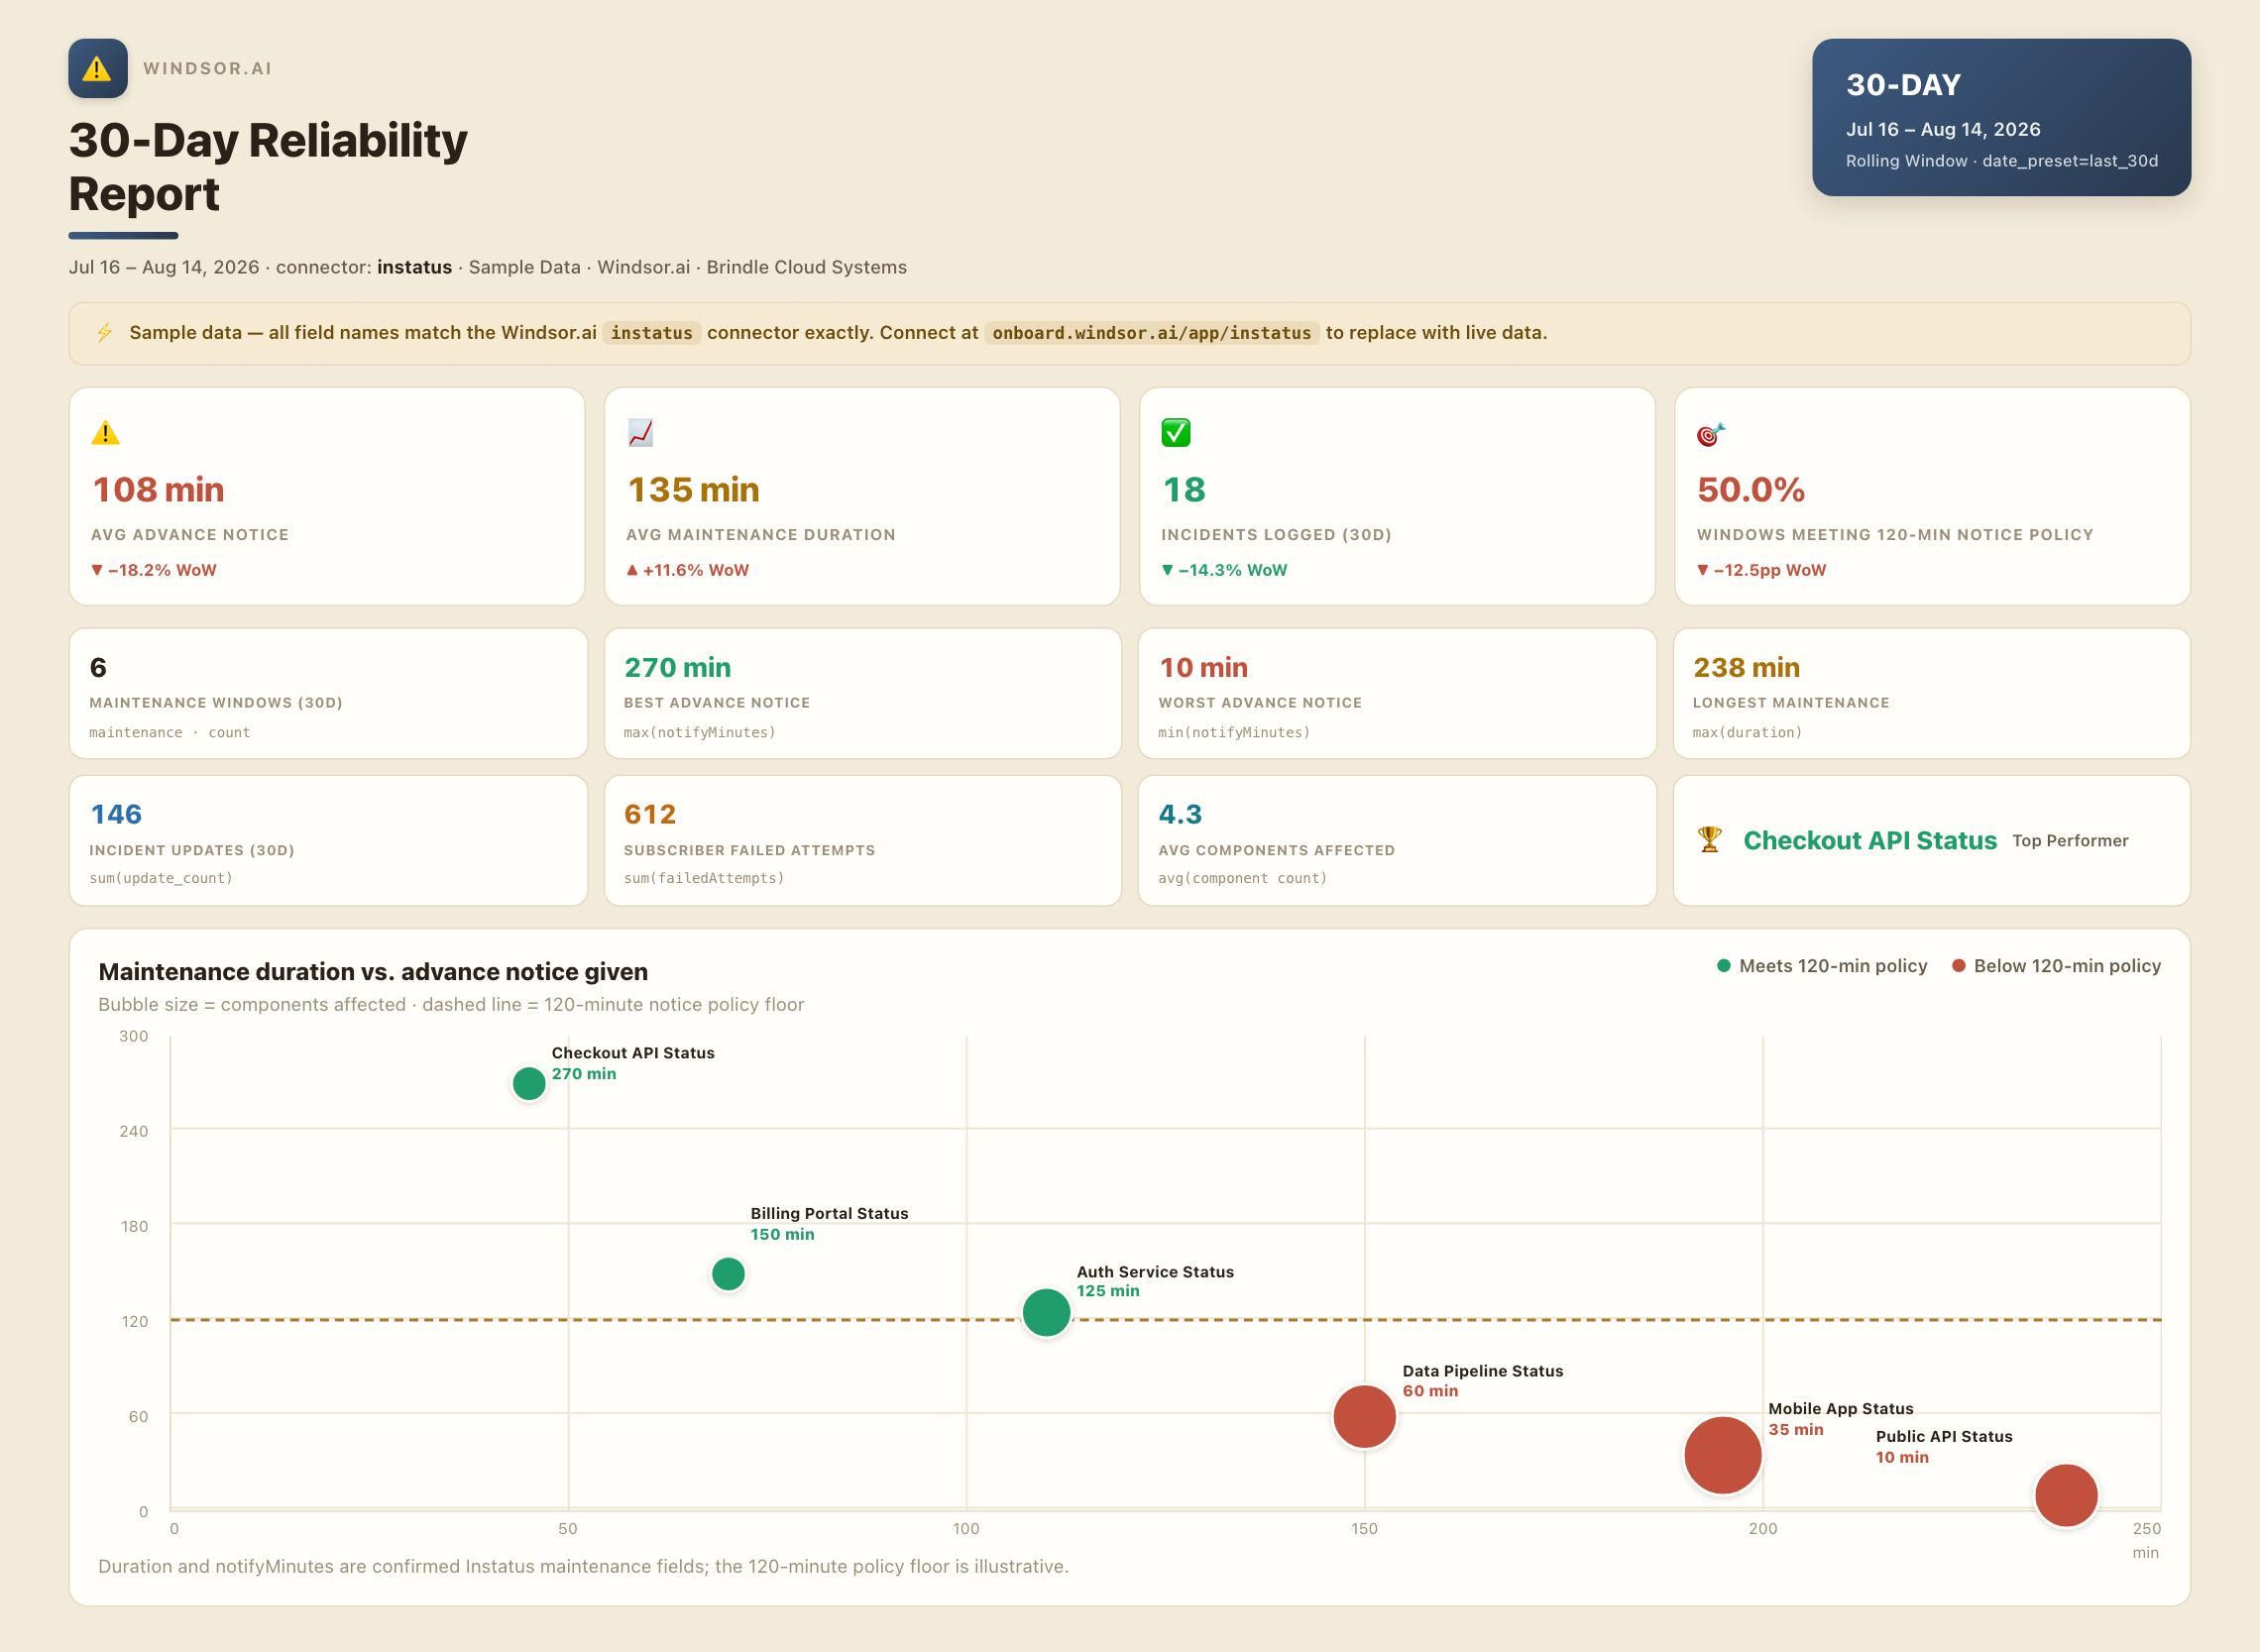Click the sum(failedAttempts) formula text
The image size is (2260, 1652).
pos(704,878)
